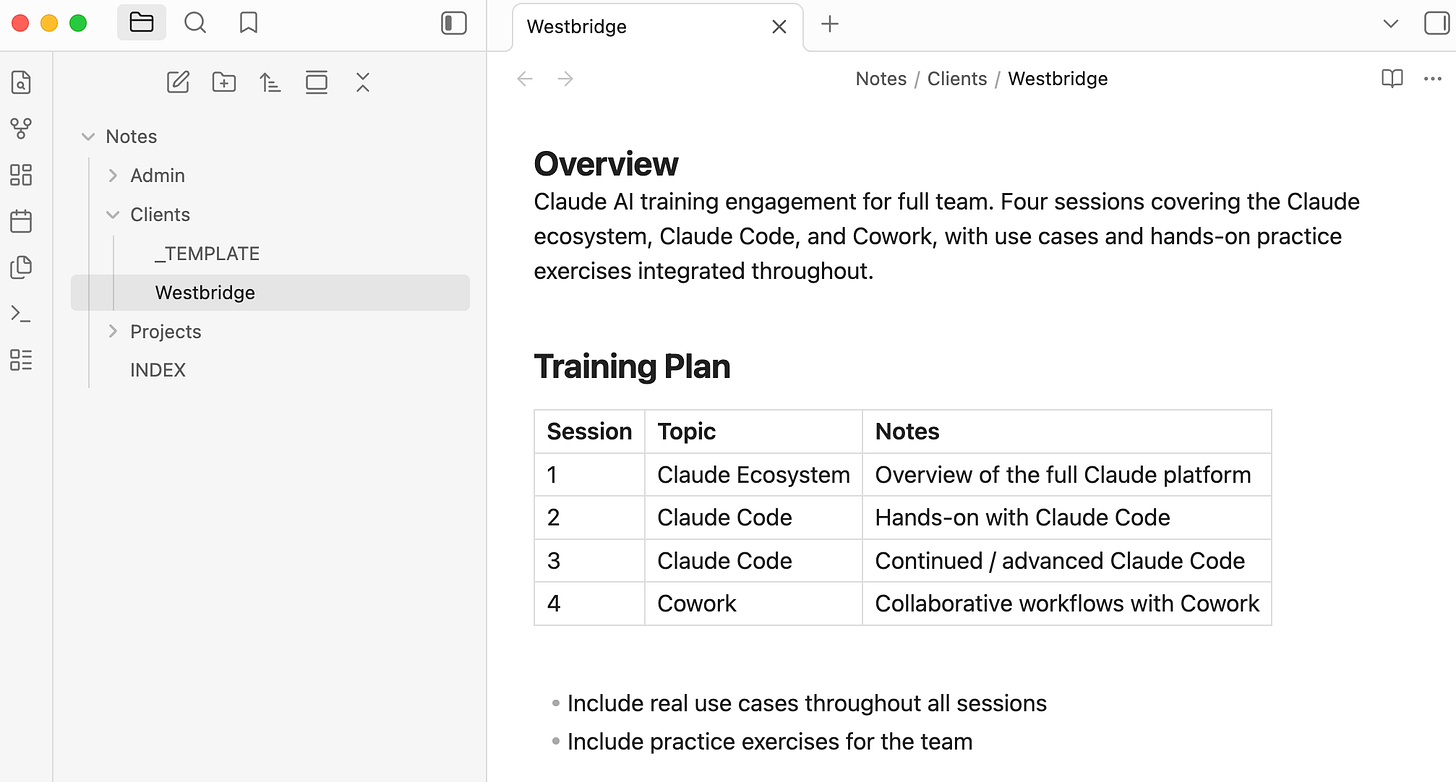The width and height of the screenshot is (1456, 782).
Task: Toggle the right sidebar
Action: [x=1436, y=24]
